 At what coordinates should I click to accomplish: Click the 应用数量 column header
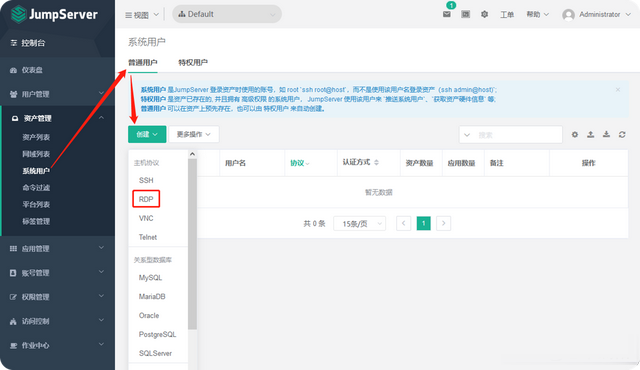point(462,163)
